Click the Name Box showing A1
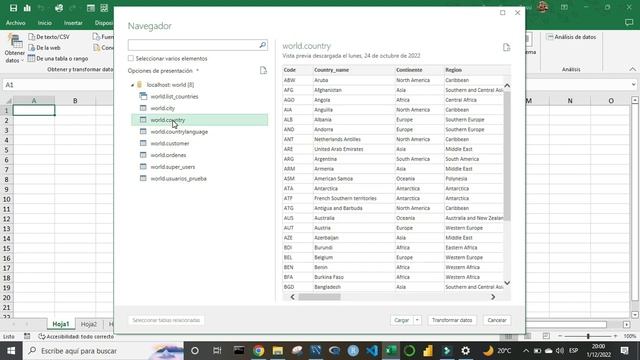 pyautogui.click(x=57, y=85)
